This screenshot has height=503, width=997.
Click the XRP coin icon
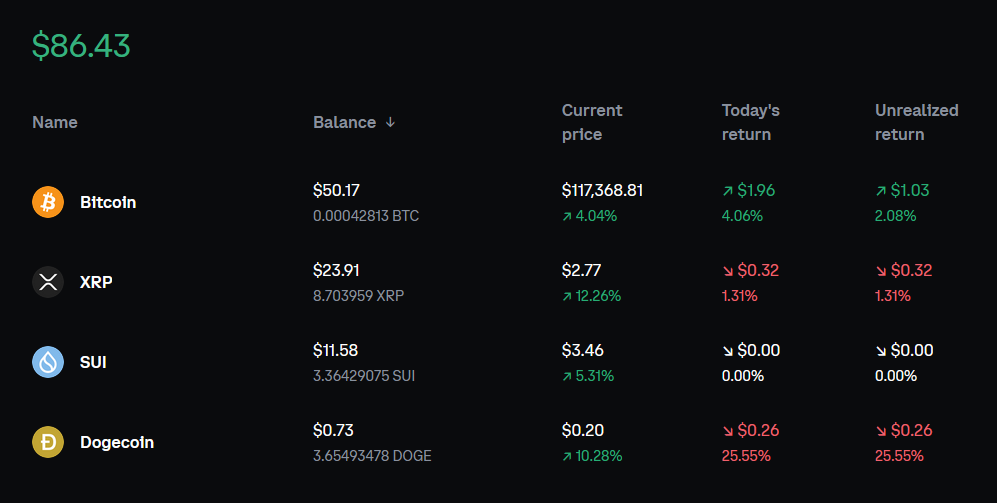click(x=48, y=282)
